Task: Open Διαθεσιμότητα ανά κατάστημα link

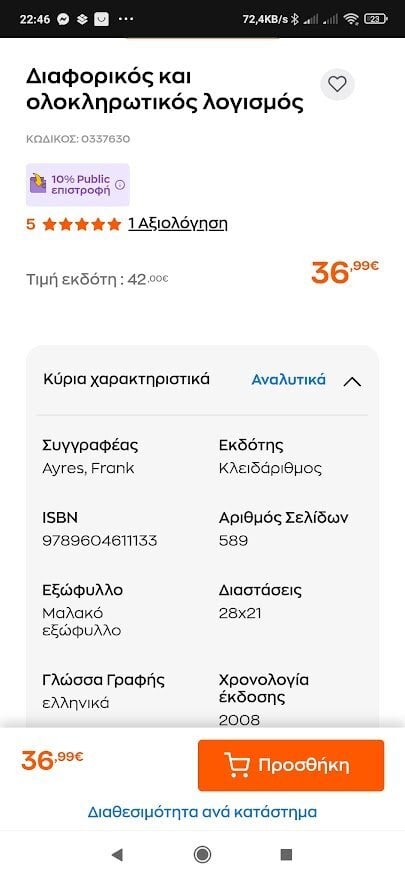Action: click(202, 812)
